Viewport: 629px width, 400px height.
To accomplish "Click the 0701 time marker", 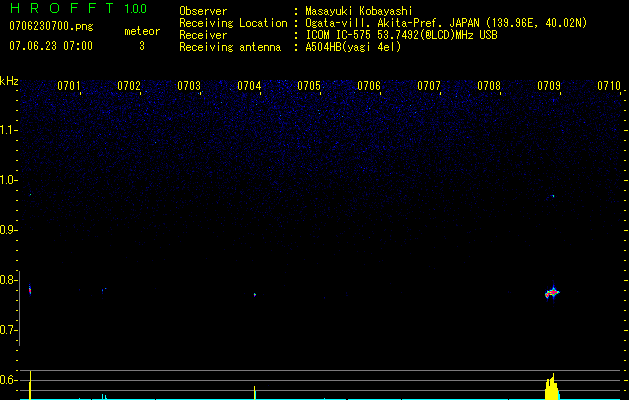I will point(69,86).
